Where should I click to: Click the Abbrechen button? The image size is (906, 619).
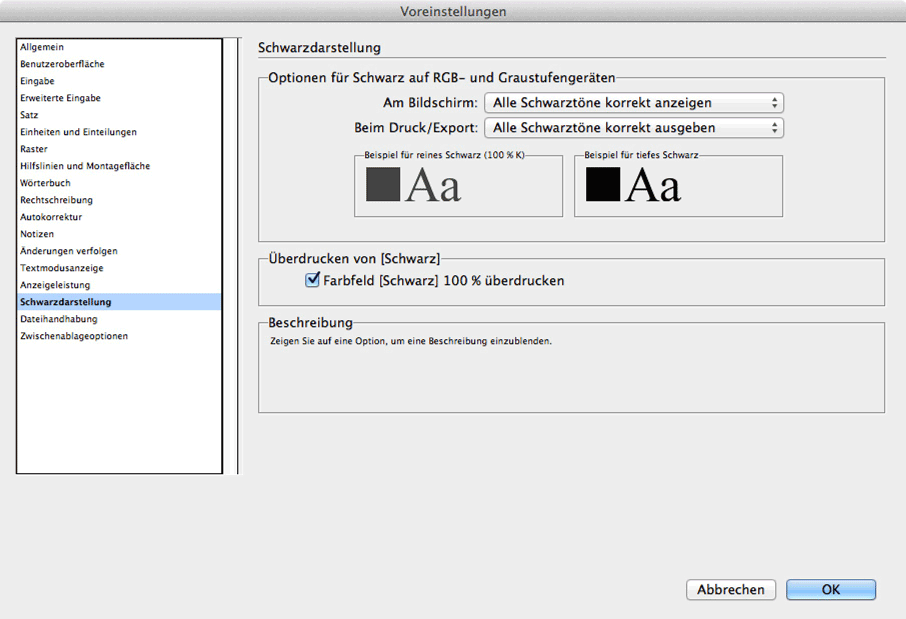click(731, 590)
